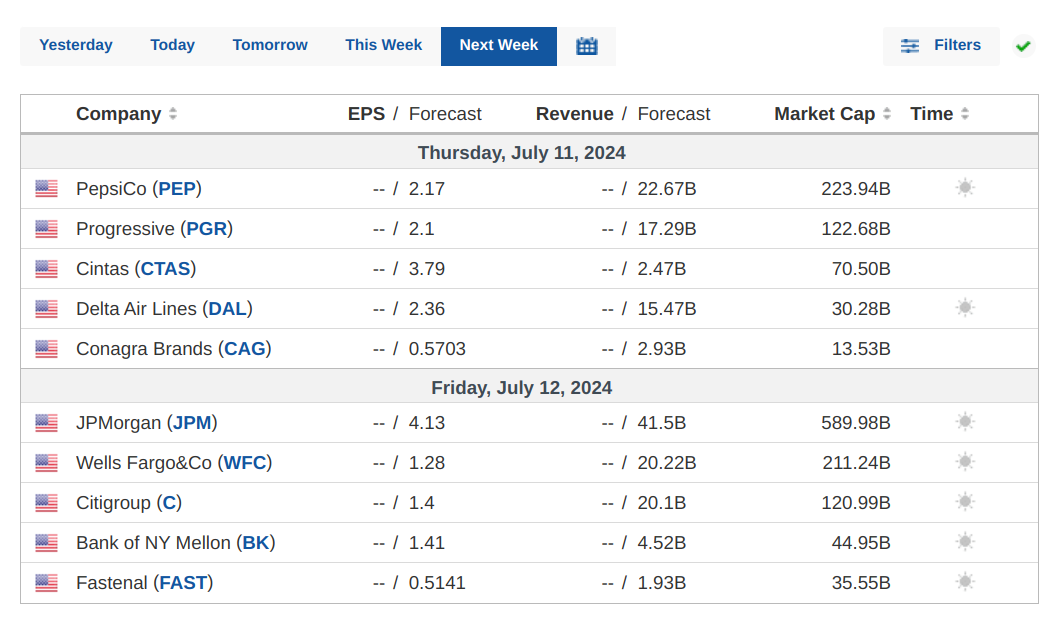Click the US flag in Fastenal row
The height and width of the screenshot is (625, 1059).
click(47, 582)
